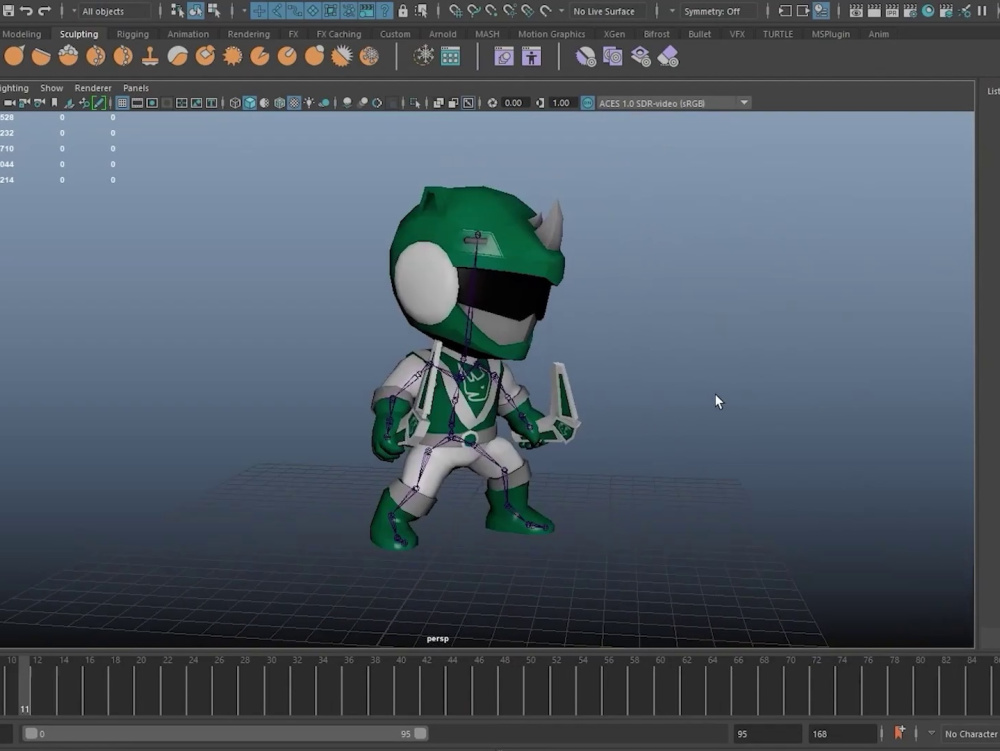Click the Save scene floppy disk icon

pyautogui.click(x=8, y=10)
